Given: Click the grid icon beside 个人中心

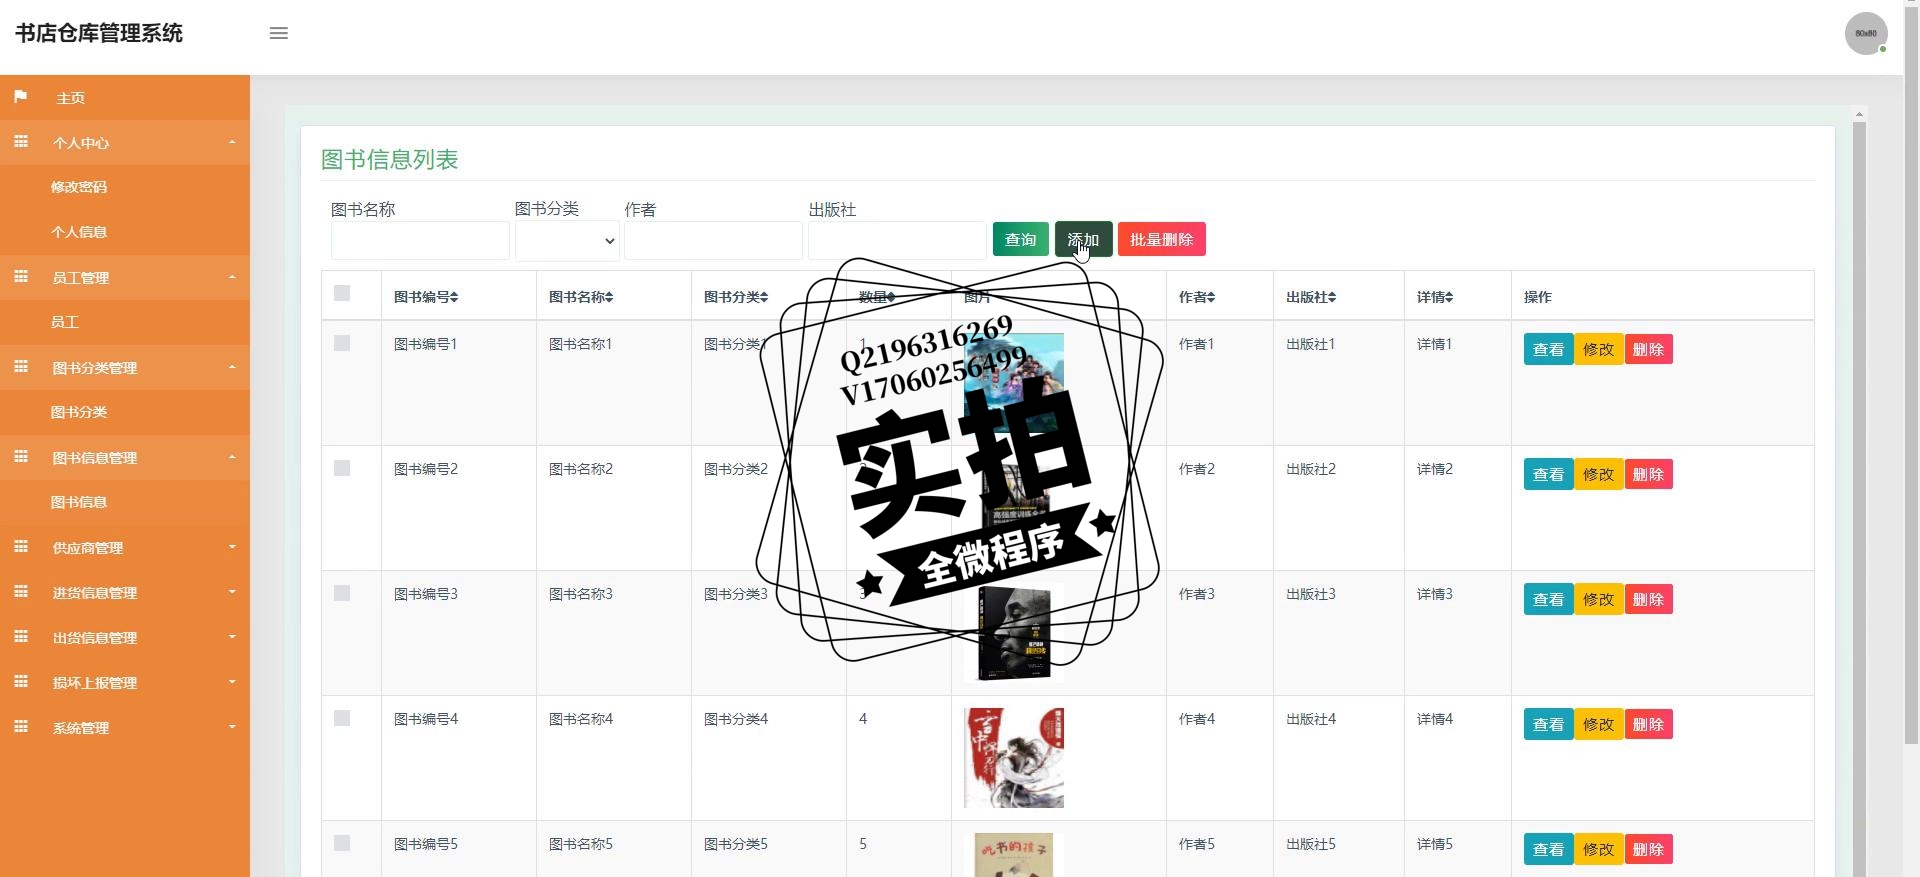Looking at the screenshot, I should click(x=20, y=142).
